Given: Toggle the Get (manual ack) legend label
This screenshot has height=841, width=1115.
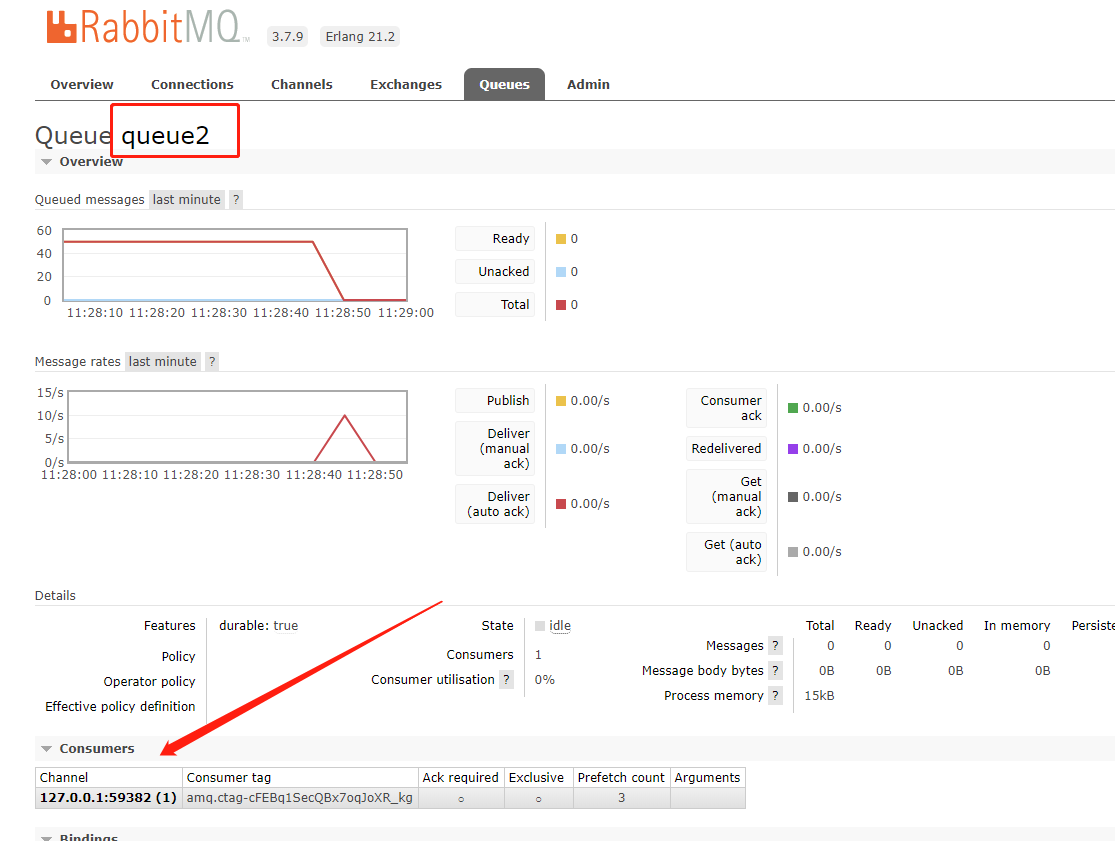Looking at the screenshot, I should [x=726, y=496].
